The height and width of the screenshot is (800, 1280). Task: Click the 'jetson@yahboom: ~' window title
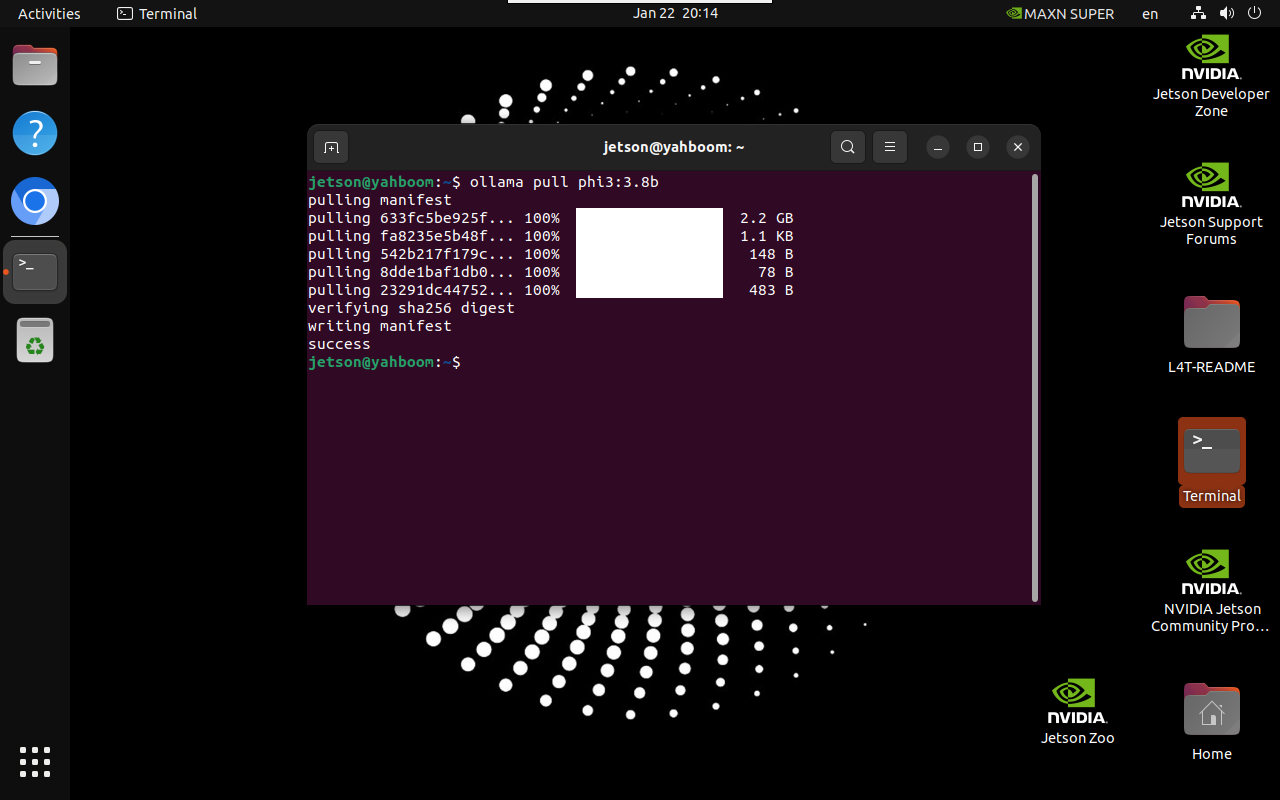pyautogui.click(x=674, y=147)
